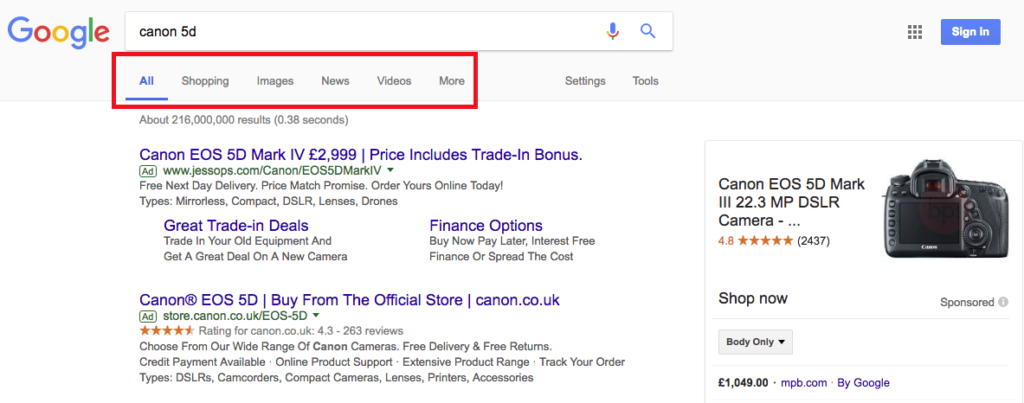Click the Sponsored info icon
This screenshot has width=1024, height=403.
[1003, 302]
